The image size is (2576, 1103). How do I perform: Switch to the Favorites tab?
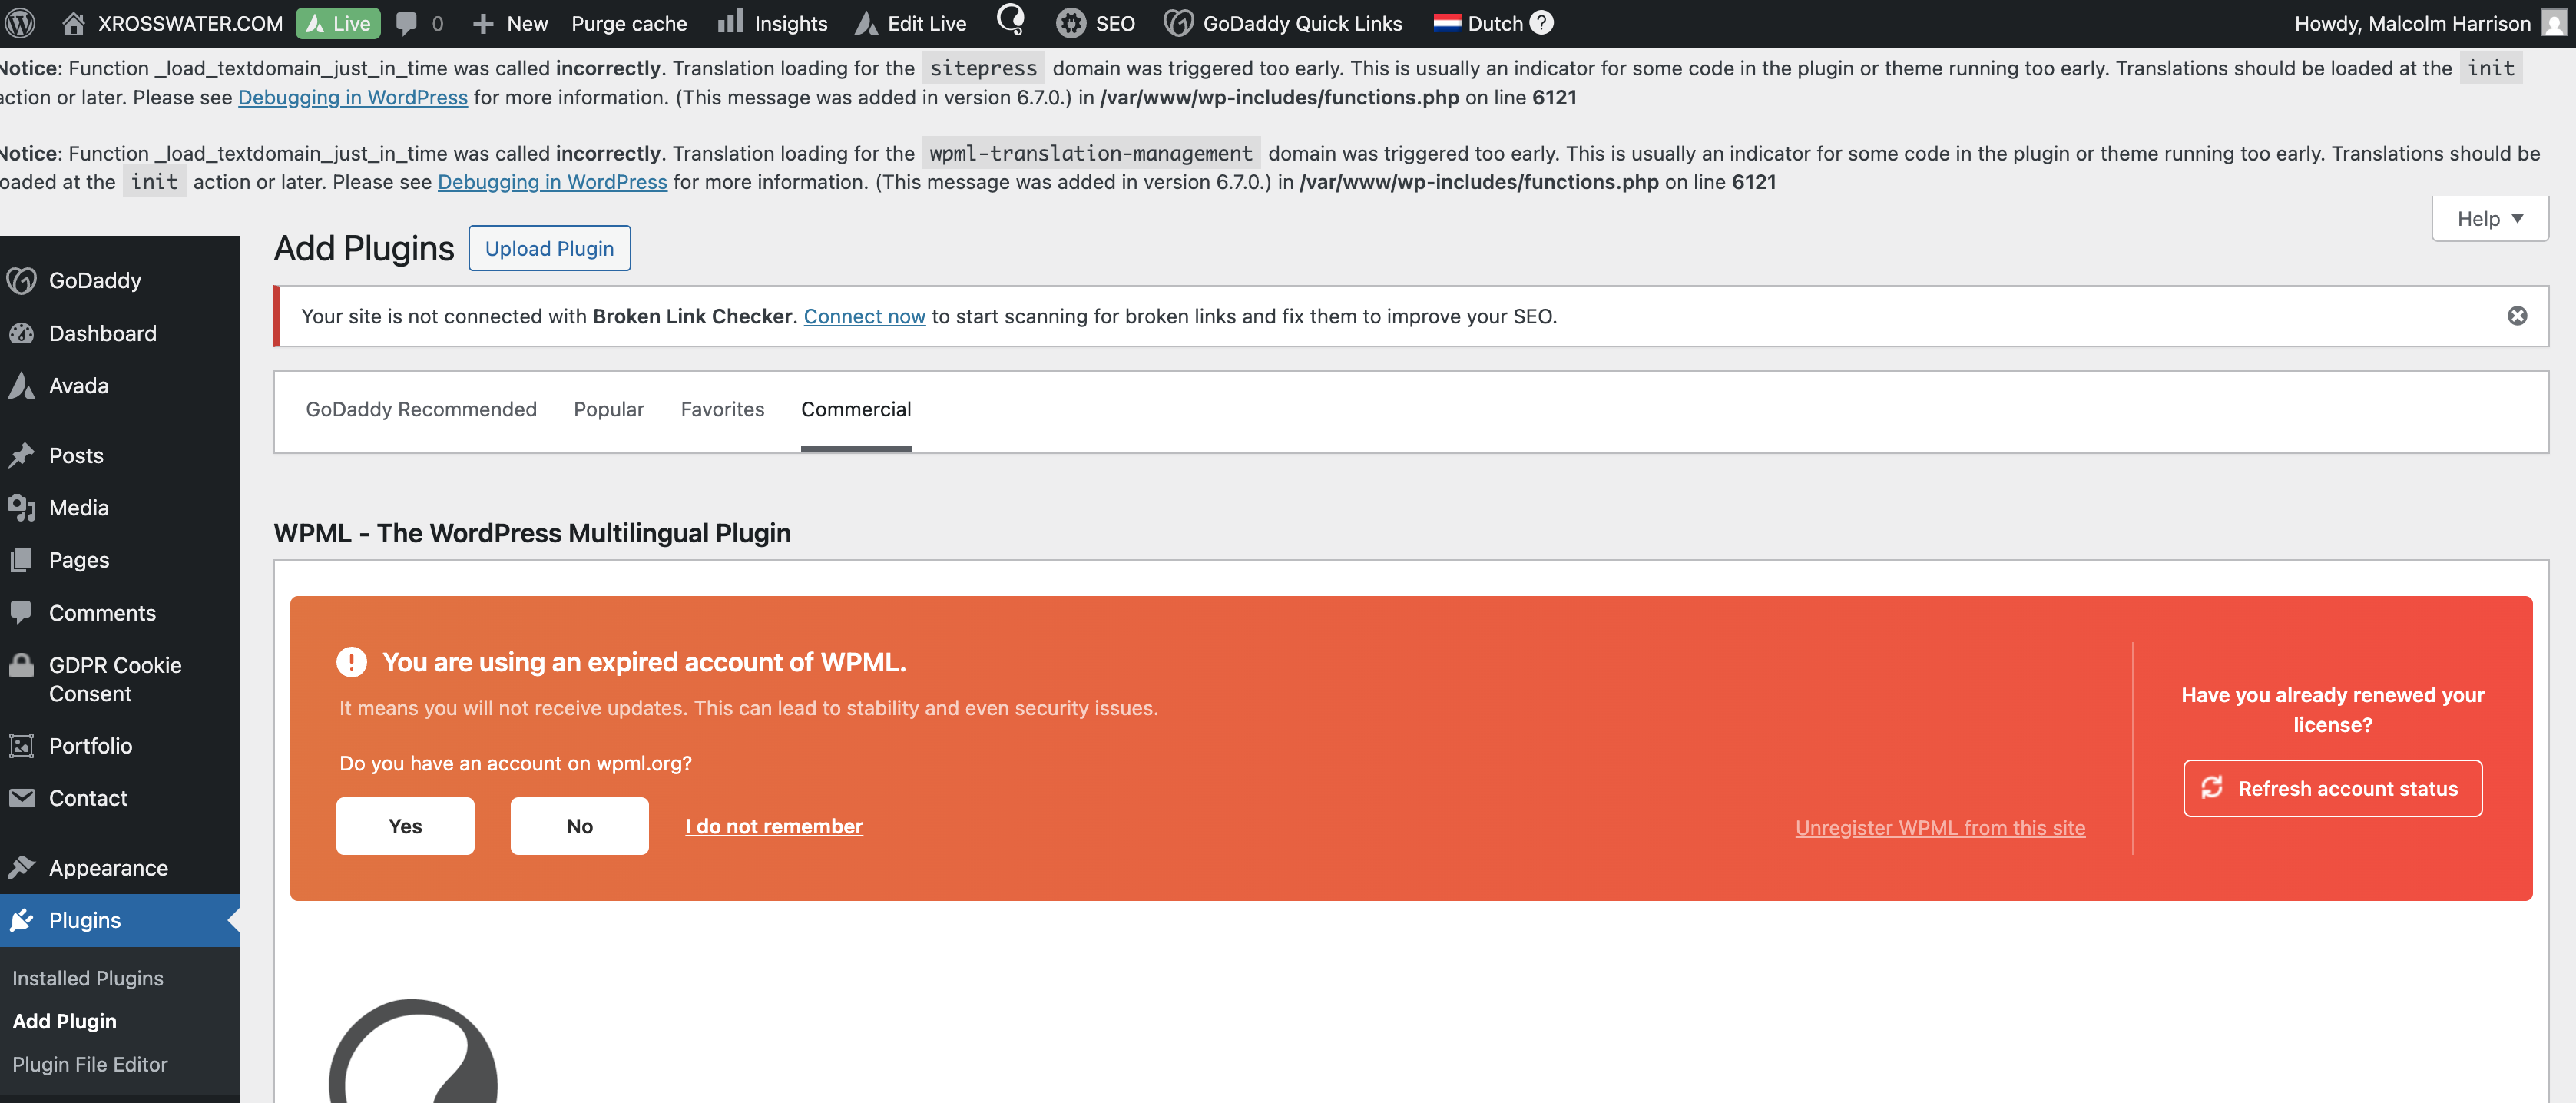[722, 409]
